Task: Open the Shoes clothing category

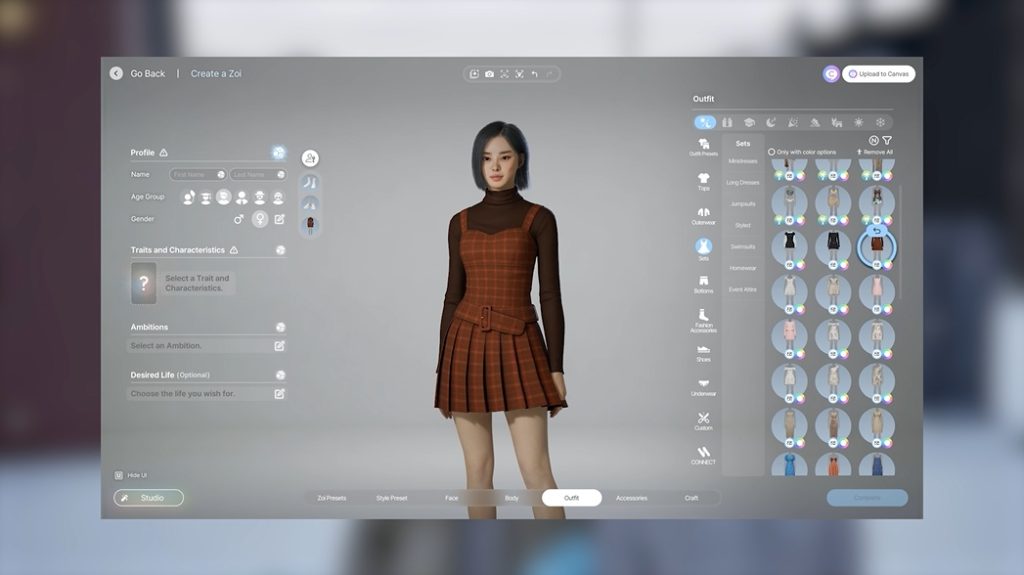Action: click(x=703, y=353)
